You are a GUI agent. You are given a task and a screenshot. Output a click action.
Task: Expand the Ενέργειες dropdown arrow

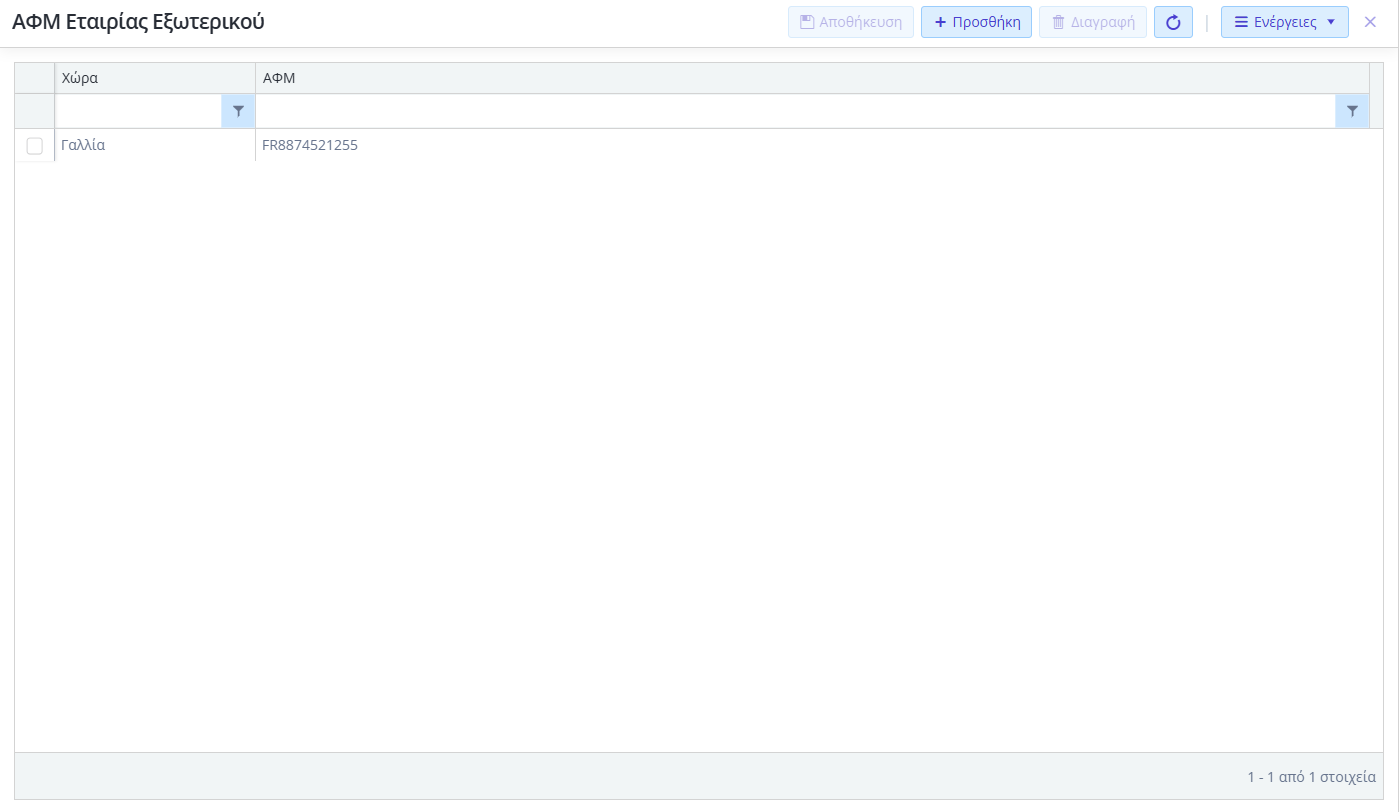tap(1330, 22)
